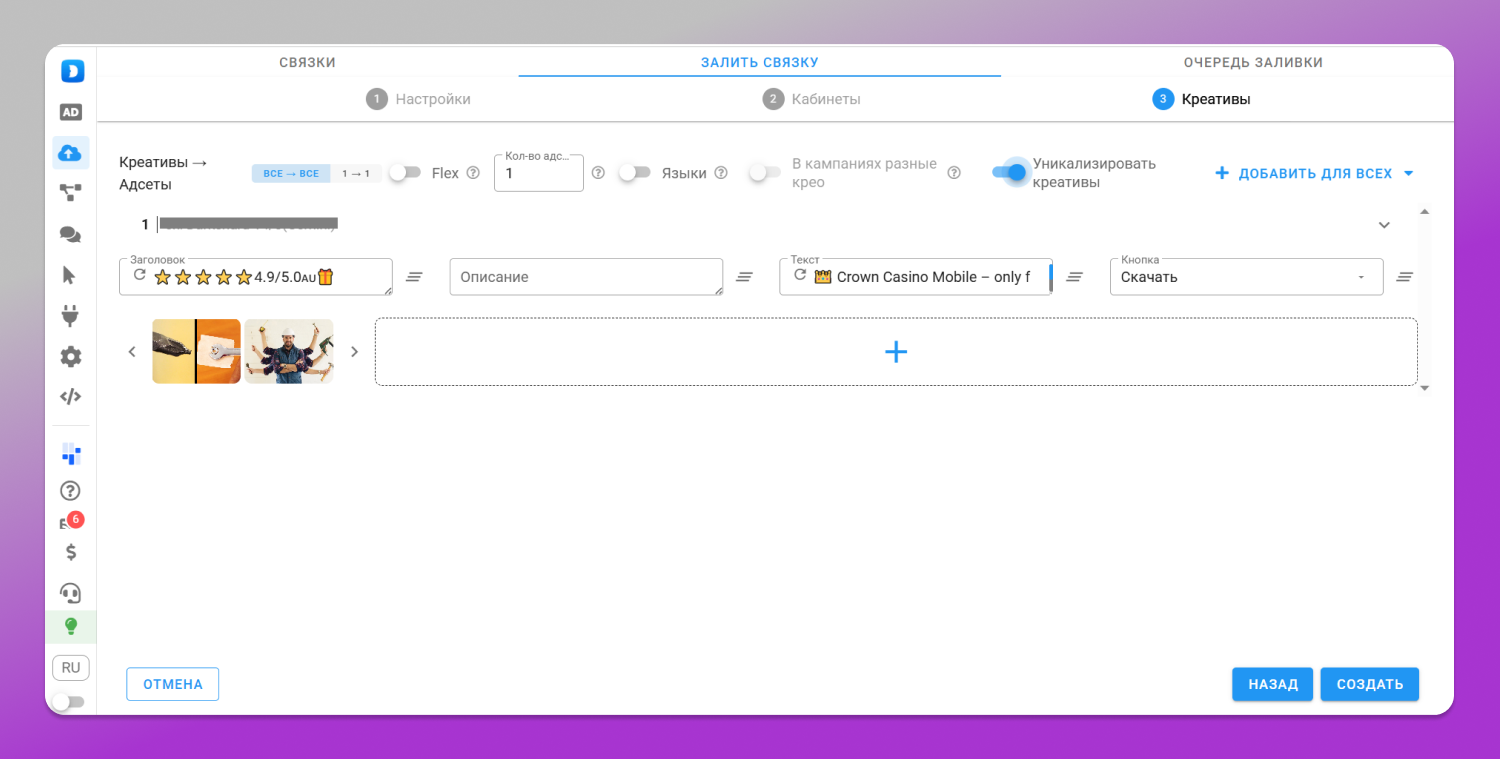Click the support headset icon
Screen dimensions: 1500x759
click(71, 593)
